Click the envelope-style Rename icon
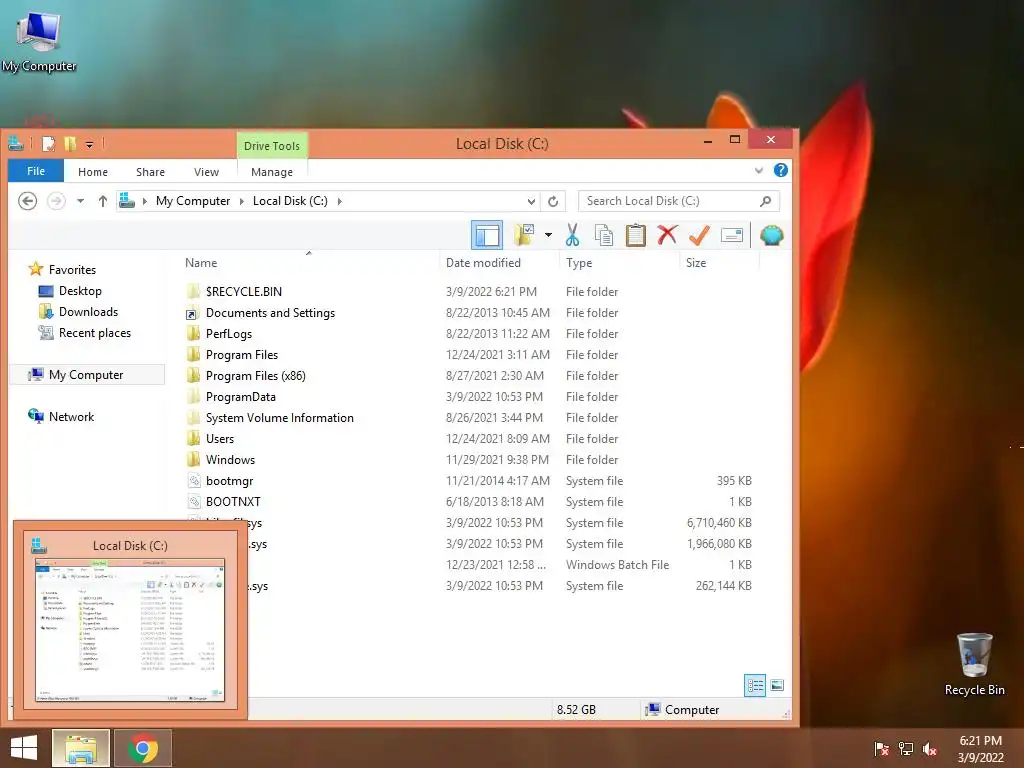1024x768 pixels. (x=731, y=235)
